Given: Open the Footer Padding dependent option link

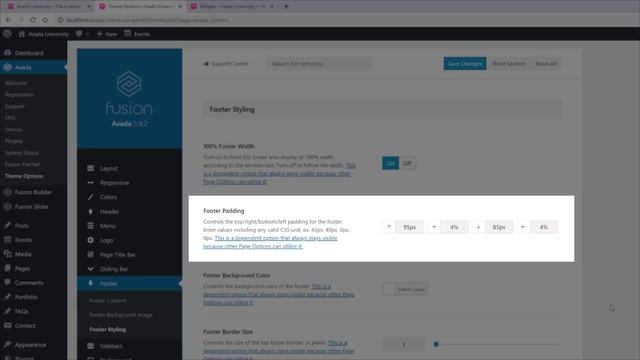Looking at the screenshot, I should (270, 242).
